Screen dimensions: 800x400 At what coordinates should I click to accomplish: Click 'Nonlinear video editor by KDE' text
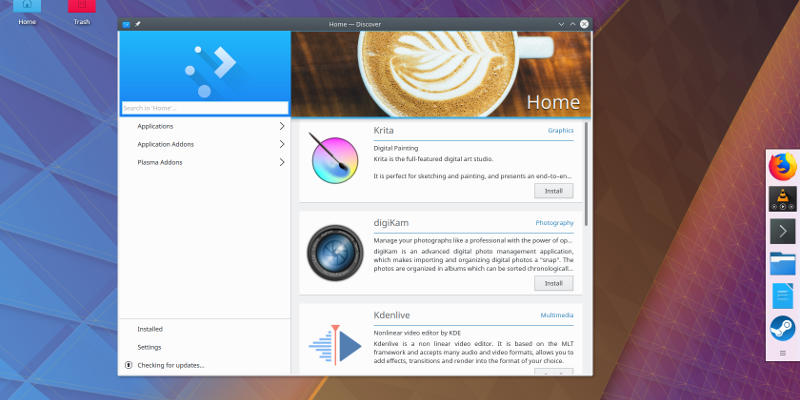coord(417,333)
